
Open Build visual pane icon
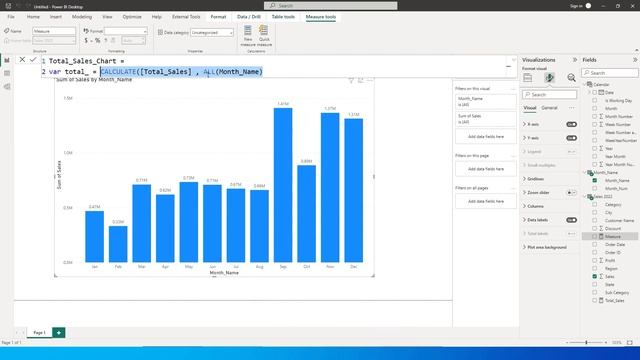coord(528,78)
